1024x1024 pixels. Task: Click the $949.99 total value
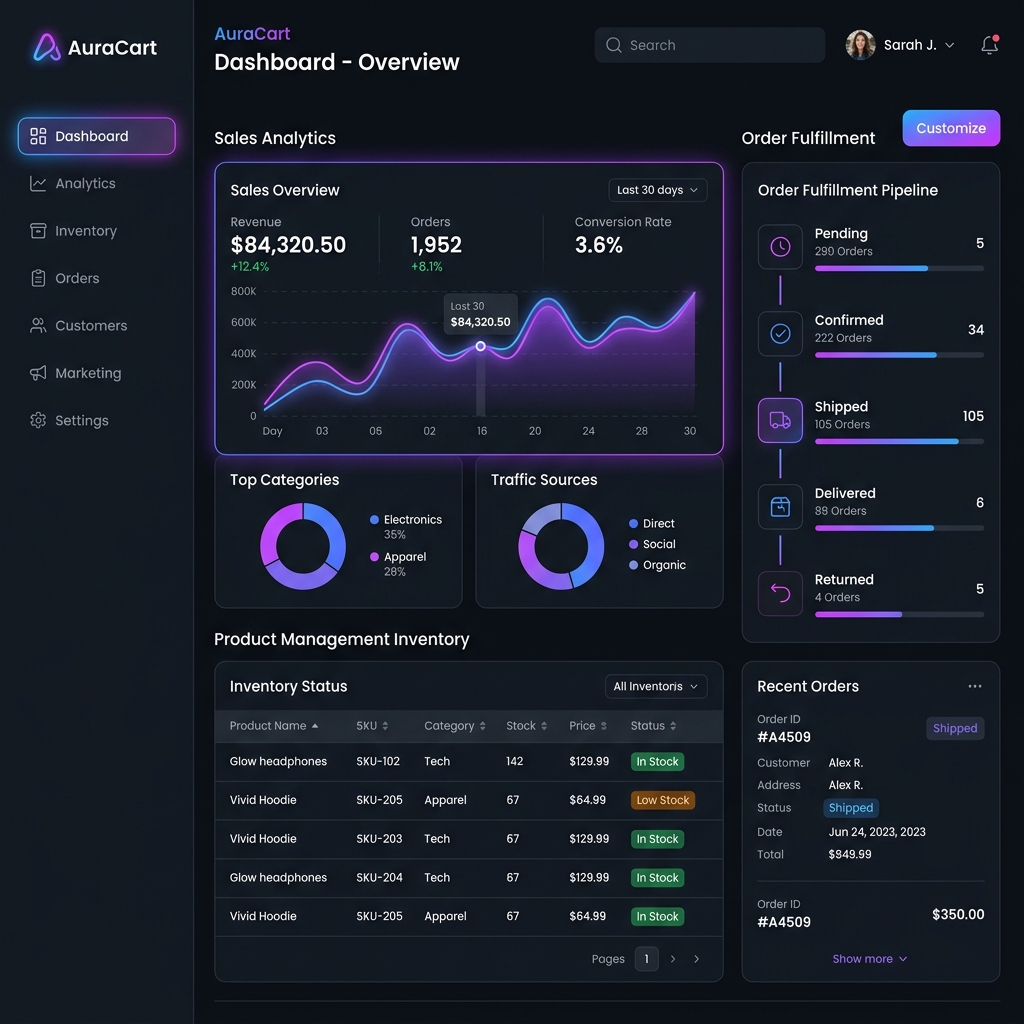tap(850, 854)
